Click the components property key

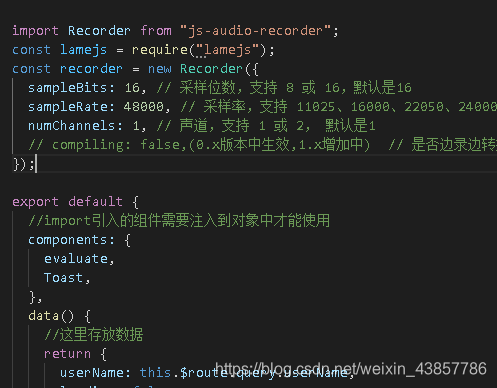click(68, 240)
